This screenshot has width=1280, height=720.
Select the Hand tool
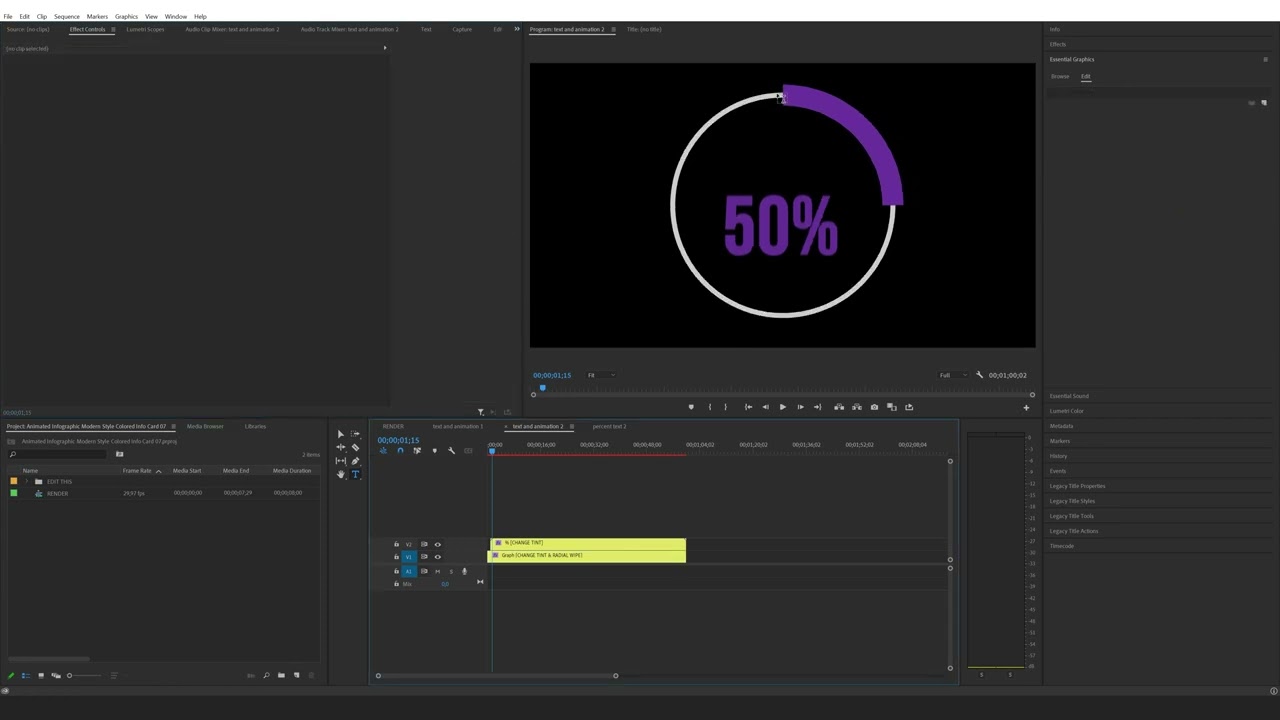click(x=340, y=474)
